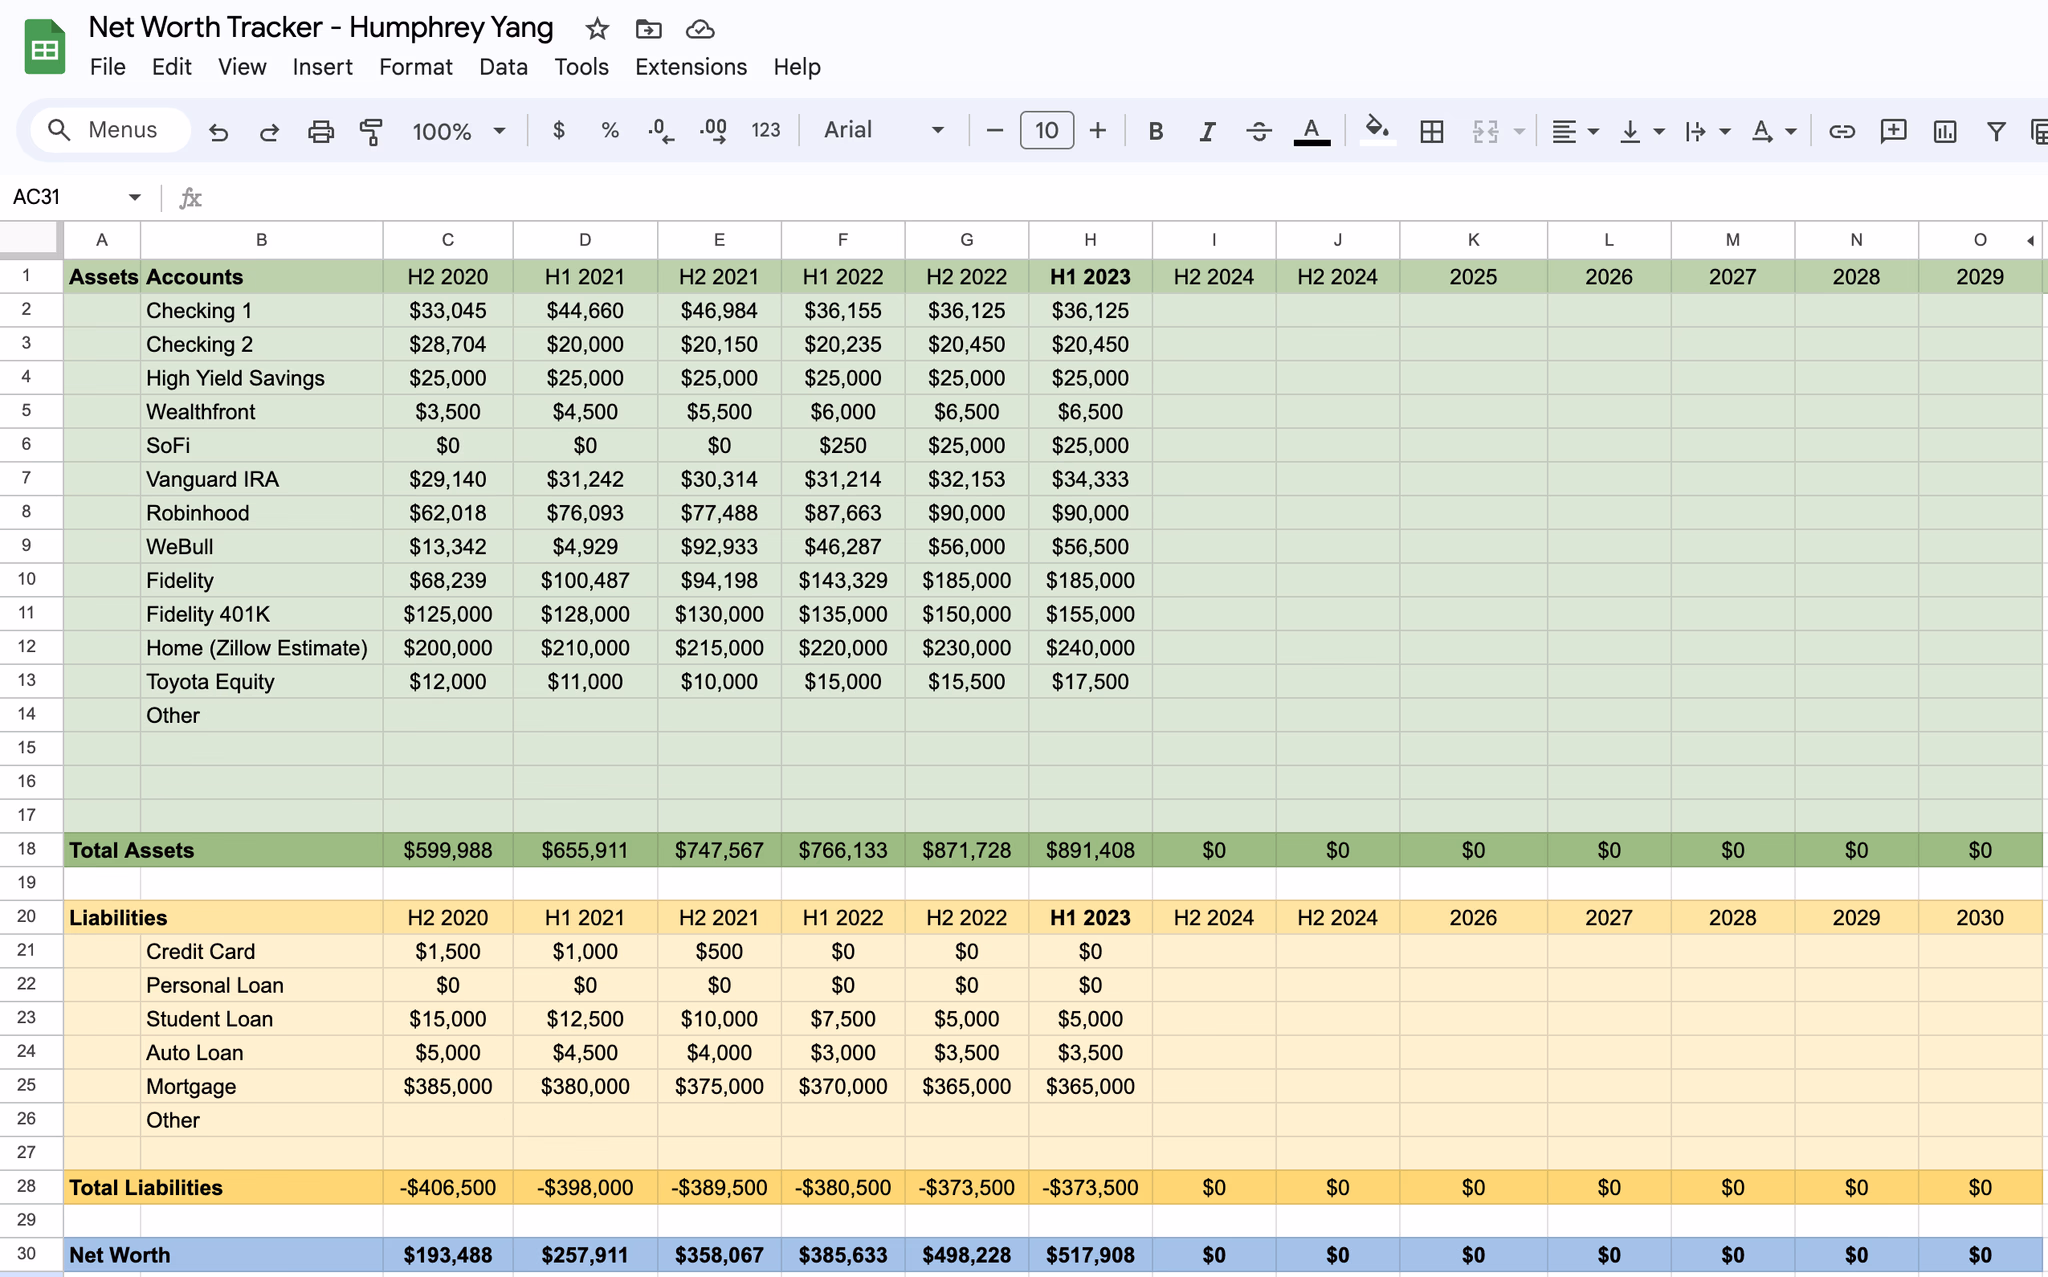Click the insert comment icon
Screen dimensions: 2048x1277
(1893, 131)
